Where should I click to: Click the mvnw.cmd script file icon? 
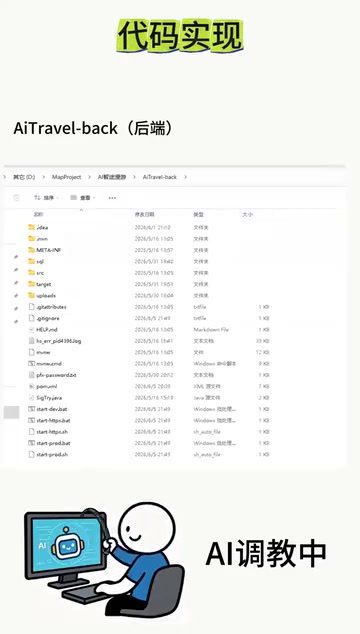point(32,363)
